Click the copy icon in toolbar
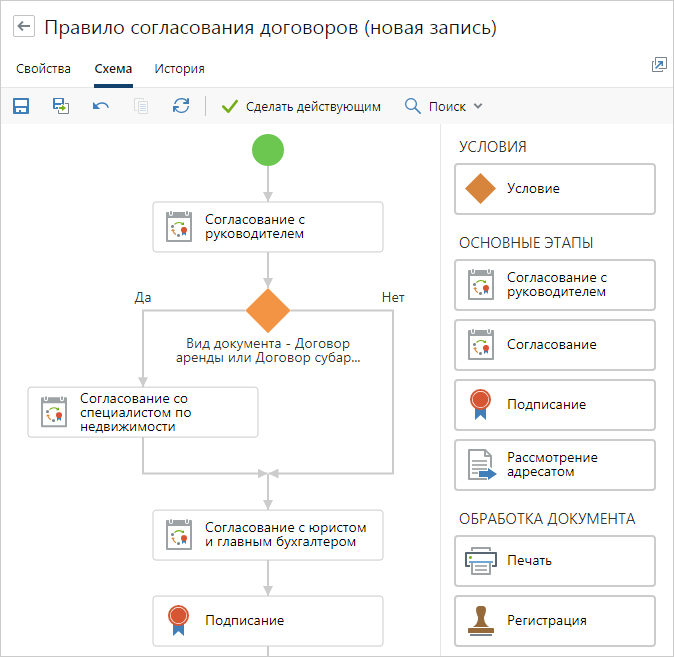674x657 pixels. tap(141, 106)
